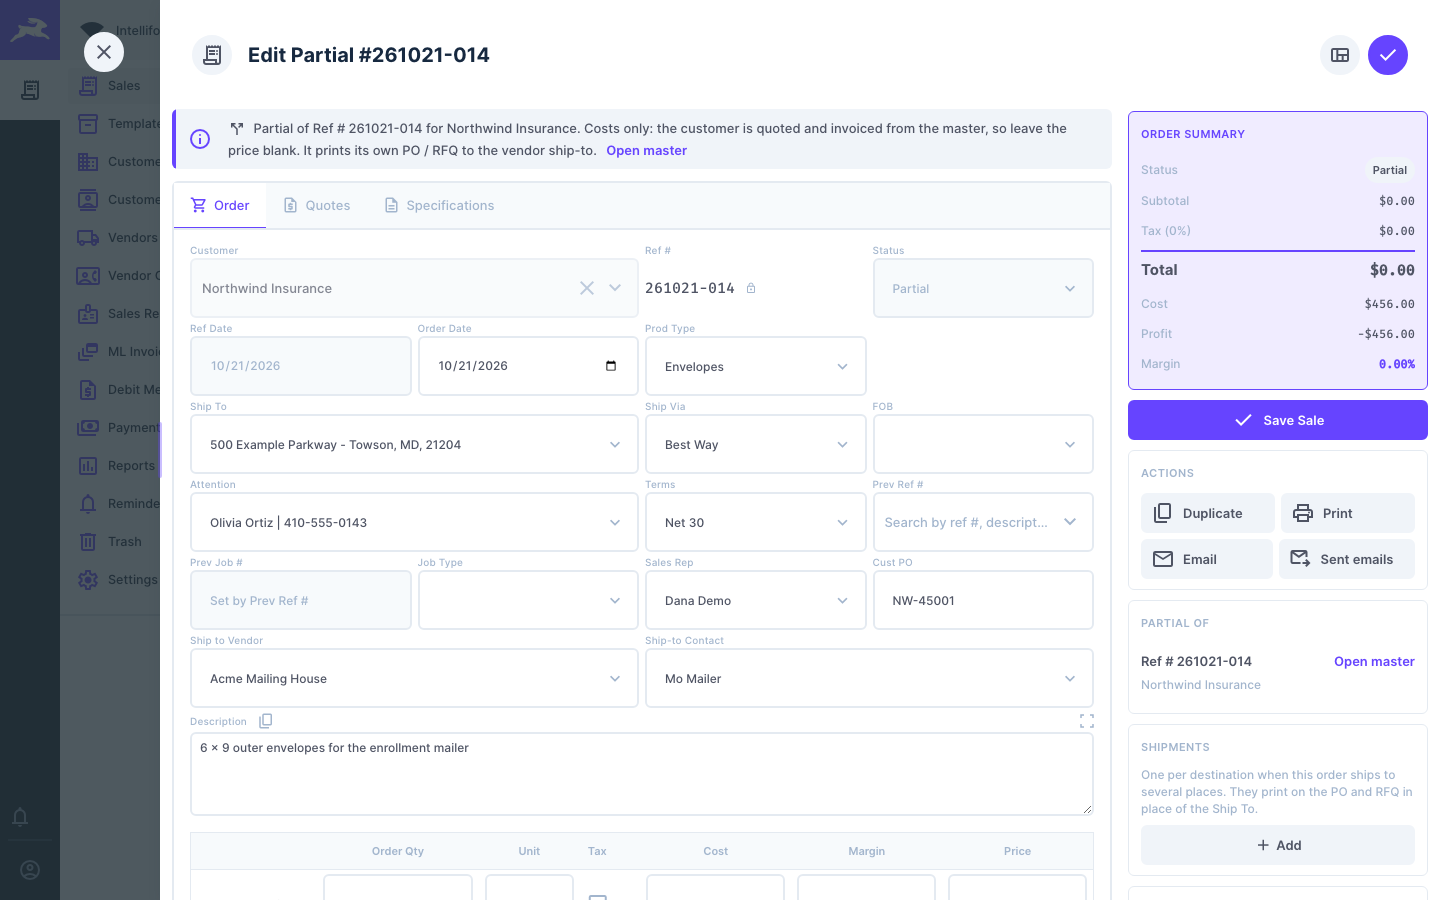Click the purple checkmark confirm icon
The width and height of the screenshot is (1440, 900).
point(1388,55)
